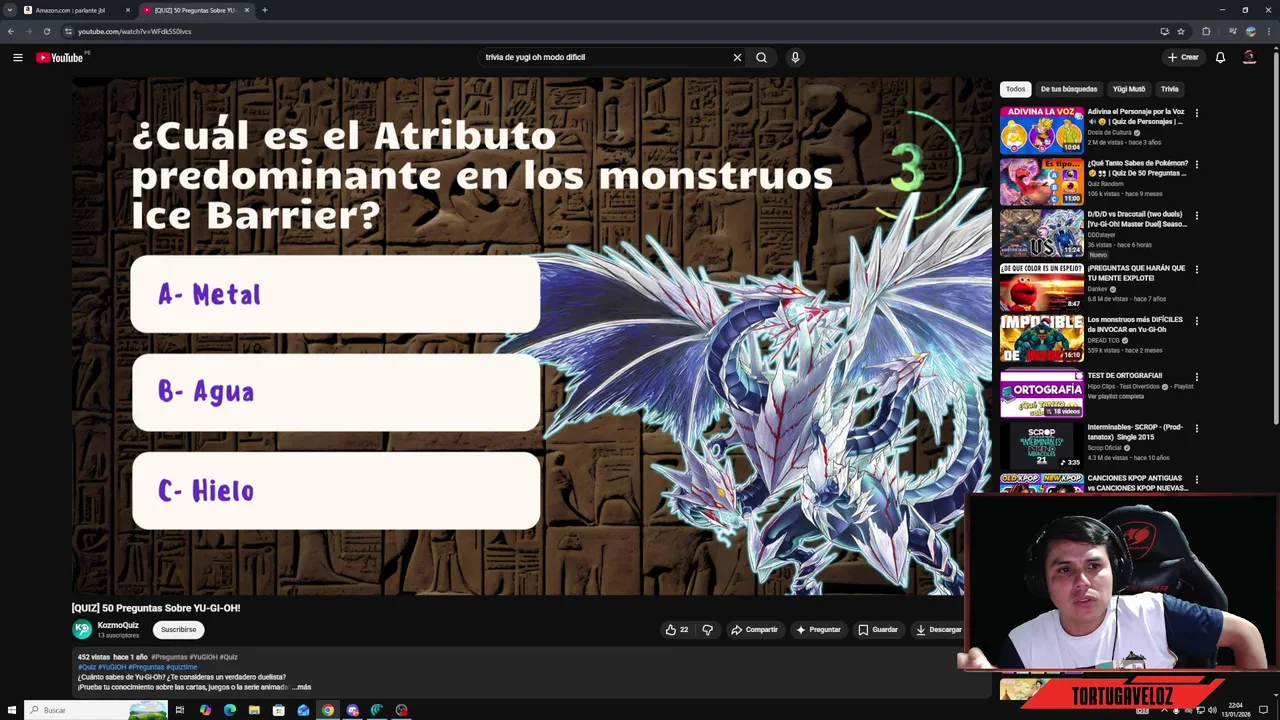Click the YouTube search input field

[x=605, y=57]
